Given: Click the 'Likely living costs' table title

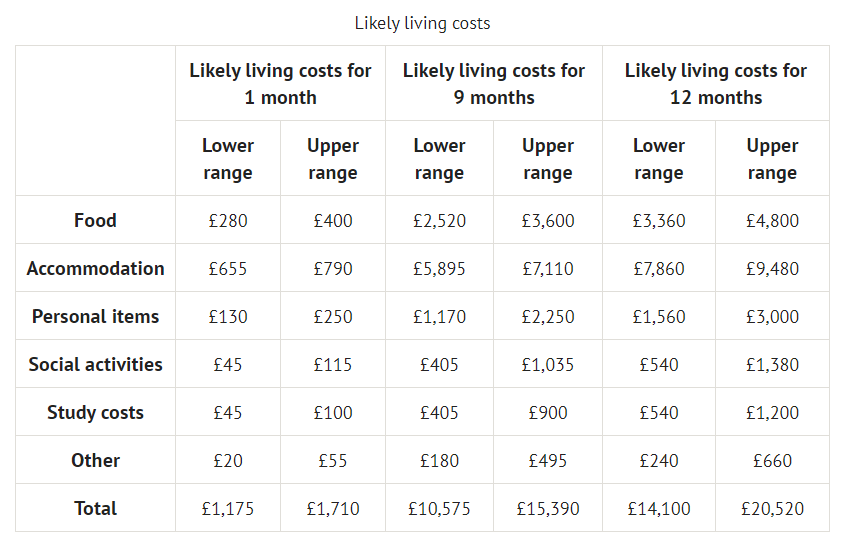Looking at the screenshot, I should [x=422, y=22].
